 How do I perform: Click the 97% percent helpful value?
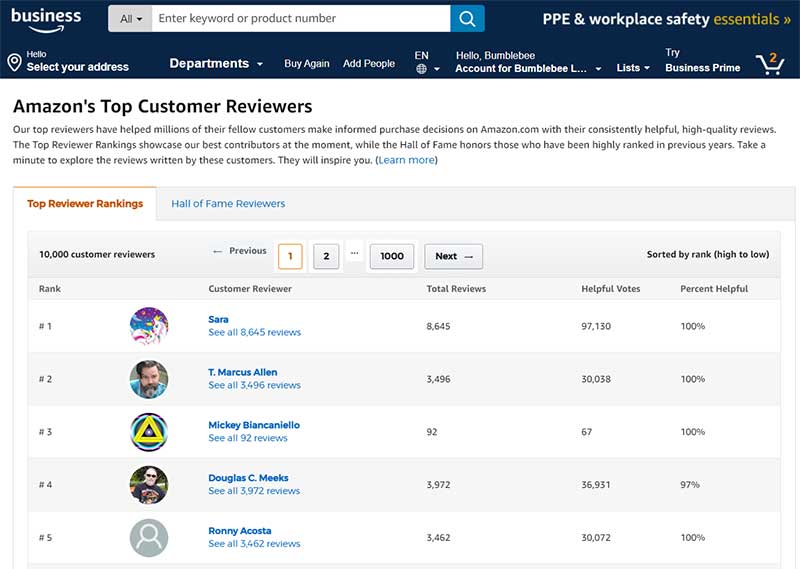[690, 485]
